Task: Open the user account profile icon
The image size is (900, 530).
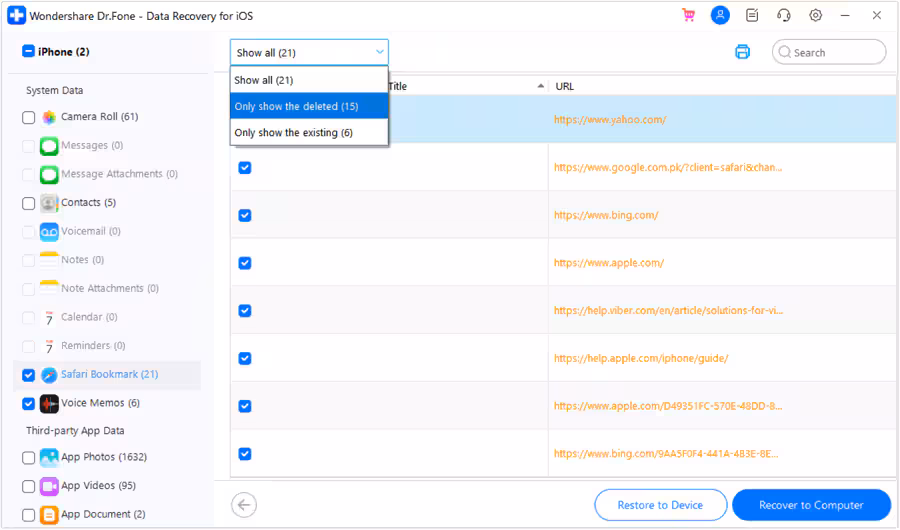Action: click(x=719, y=15)
